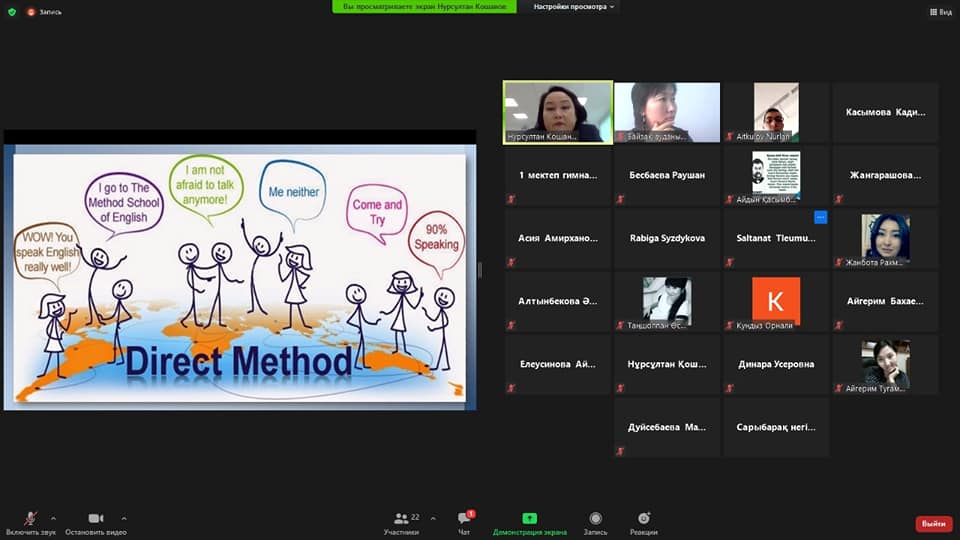Unmute with the microphone icon

pos(30,519)
